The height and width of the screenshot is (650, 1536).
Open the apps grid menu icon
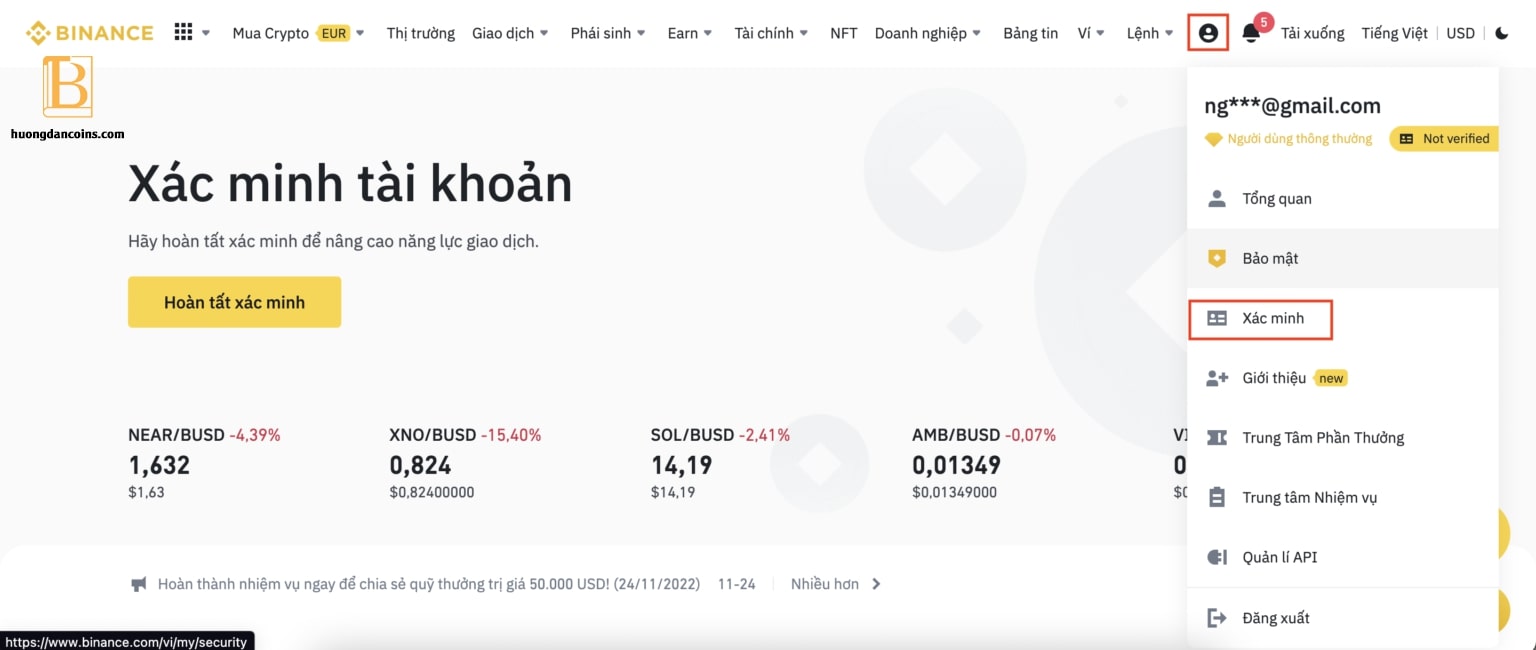tap(183, 32)
